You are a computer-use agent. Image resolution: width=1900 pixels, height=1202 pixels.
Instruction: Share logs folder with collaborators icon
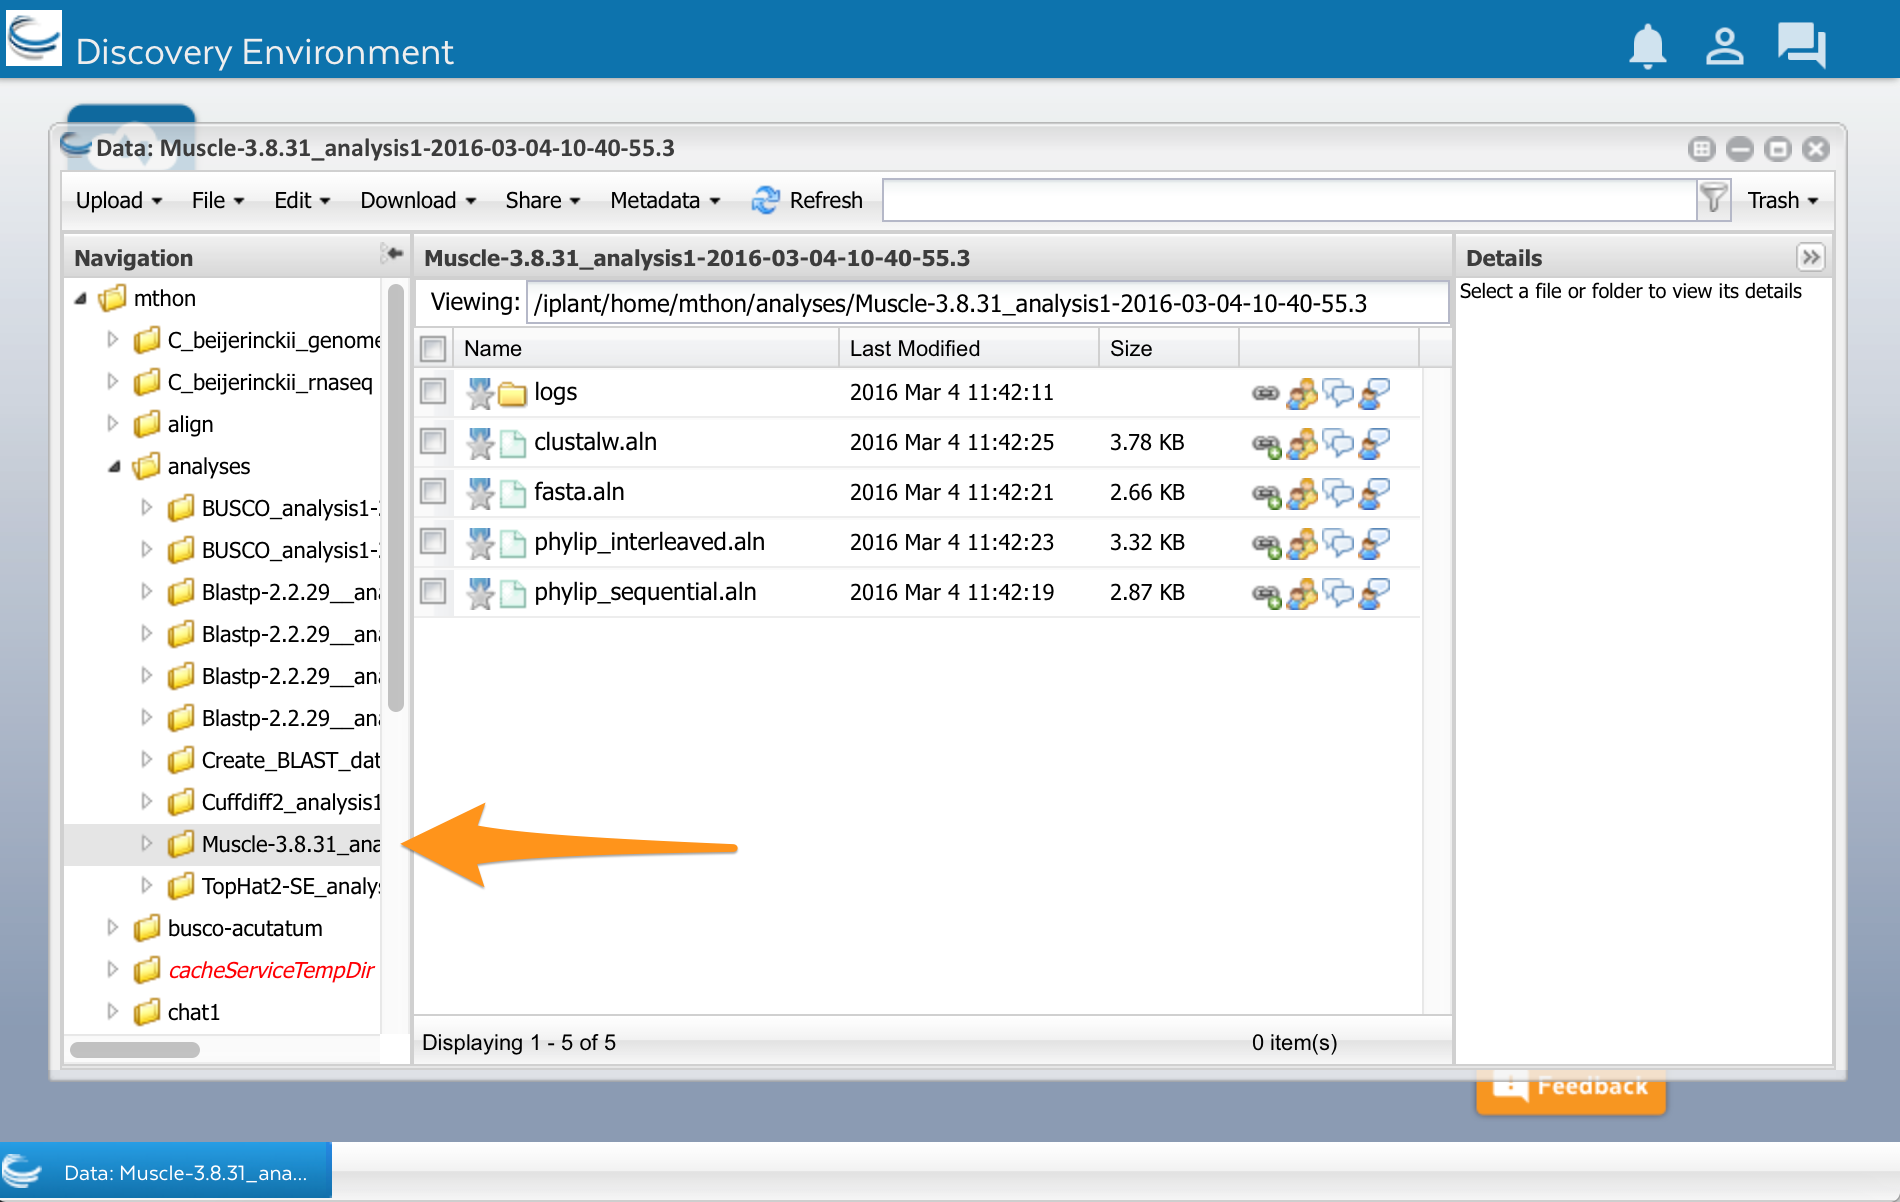[1302, 394]
